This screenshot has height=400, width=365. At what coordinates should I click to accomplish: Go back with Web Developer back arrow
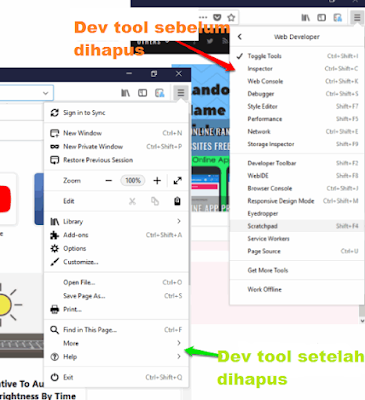(240, 37)
